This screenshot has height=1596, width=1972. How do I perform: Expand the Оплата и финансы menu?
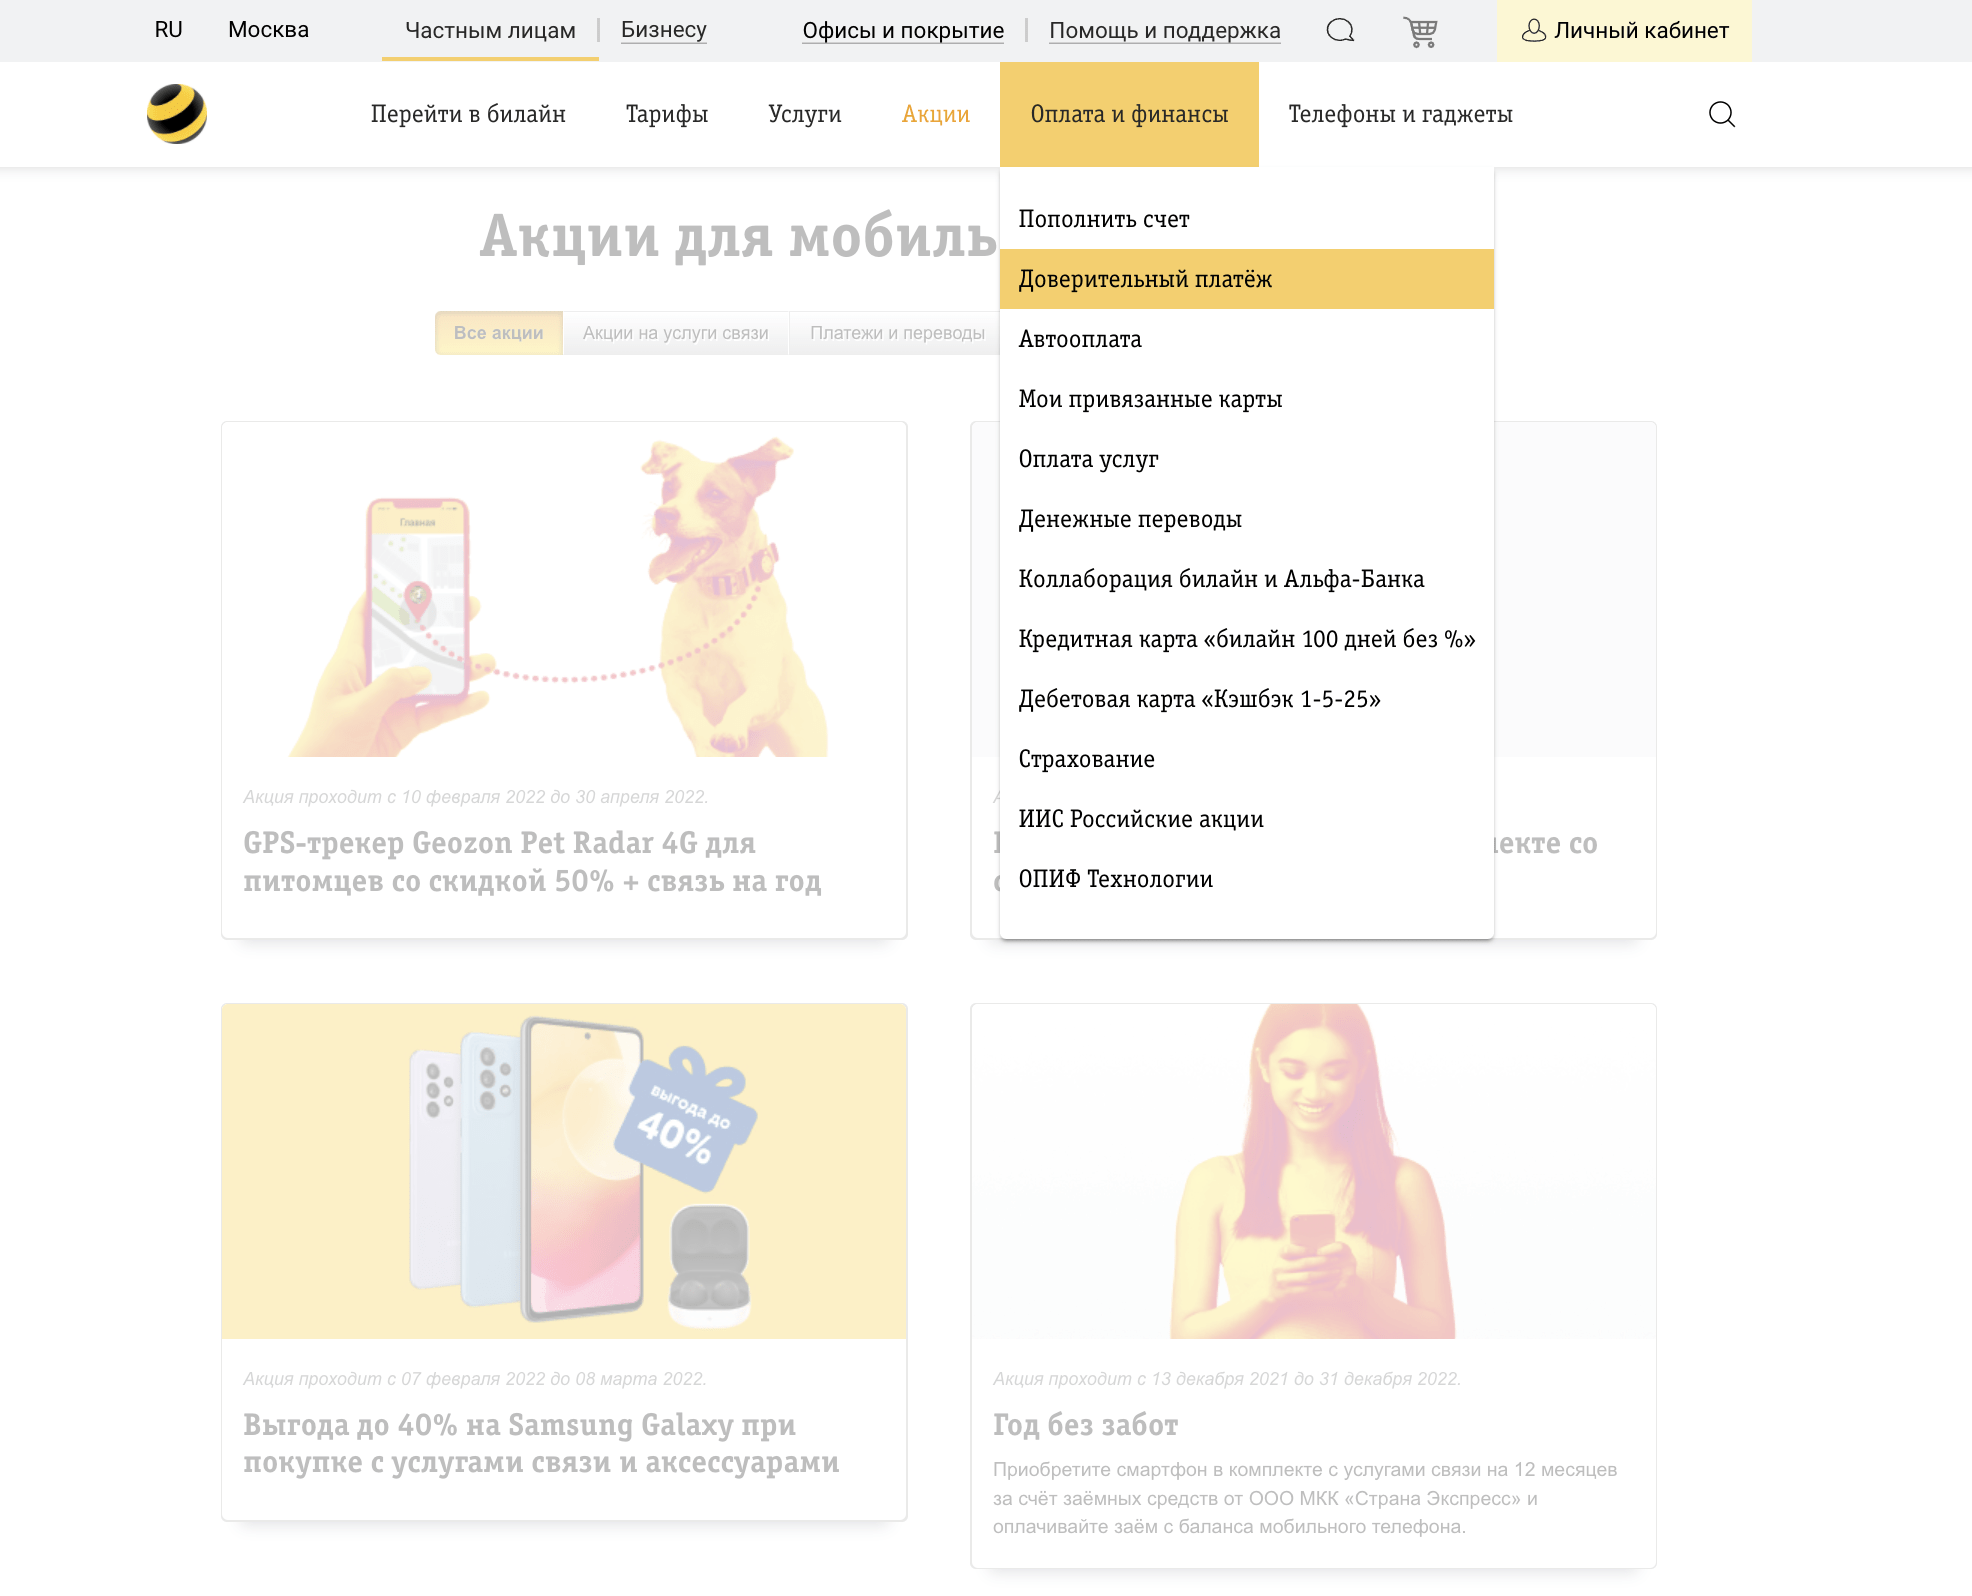point(1129,114)
